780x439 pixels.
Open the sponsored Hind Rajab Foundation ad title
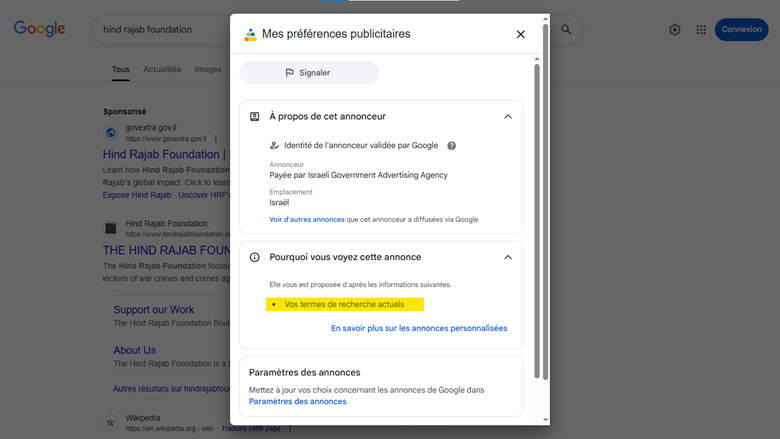166,155
